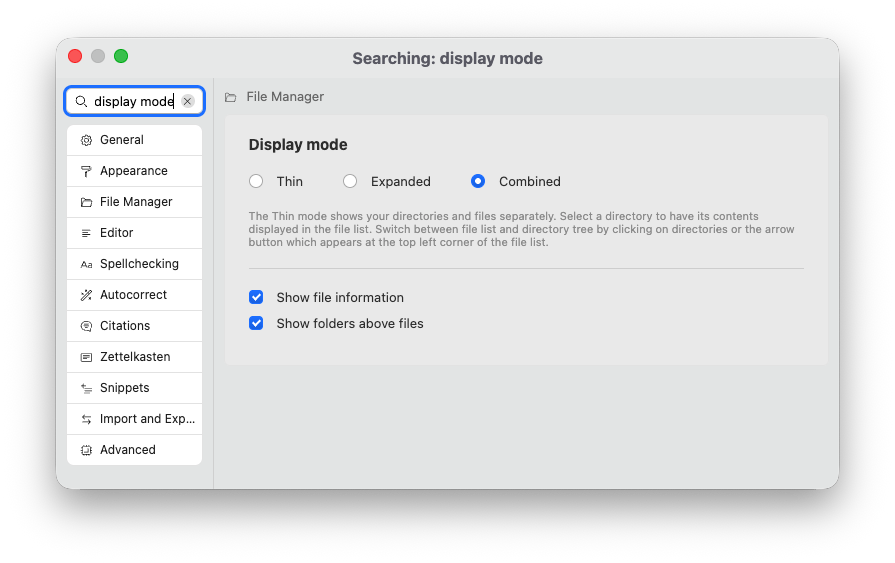
Task: Close the preferences window with red button
Action: 75,56
